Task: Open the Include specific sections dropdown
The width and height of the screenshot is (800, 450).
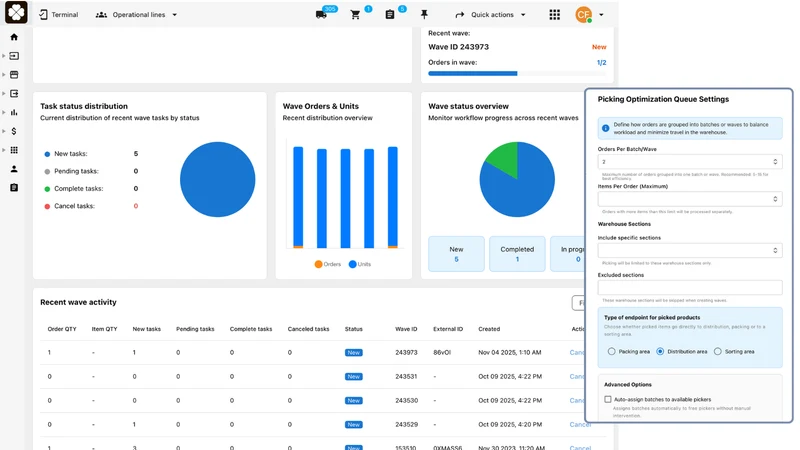Action: coord(690,251)
